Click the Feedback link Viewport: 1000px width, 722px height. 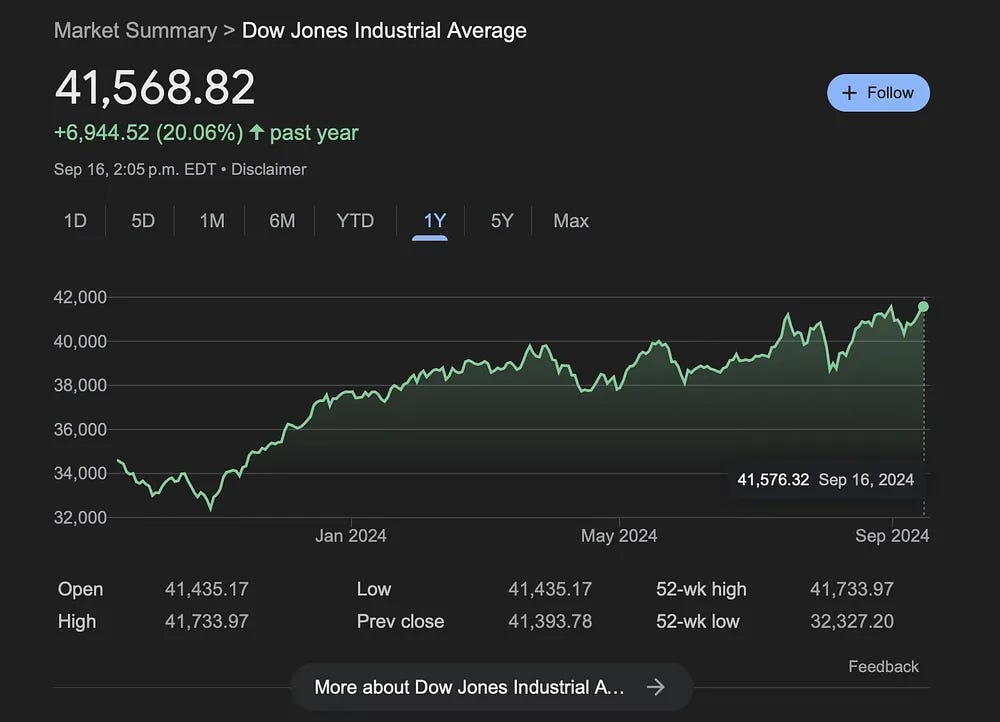coord(883,667)
